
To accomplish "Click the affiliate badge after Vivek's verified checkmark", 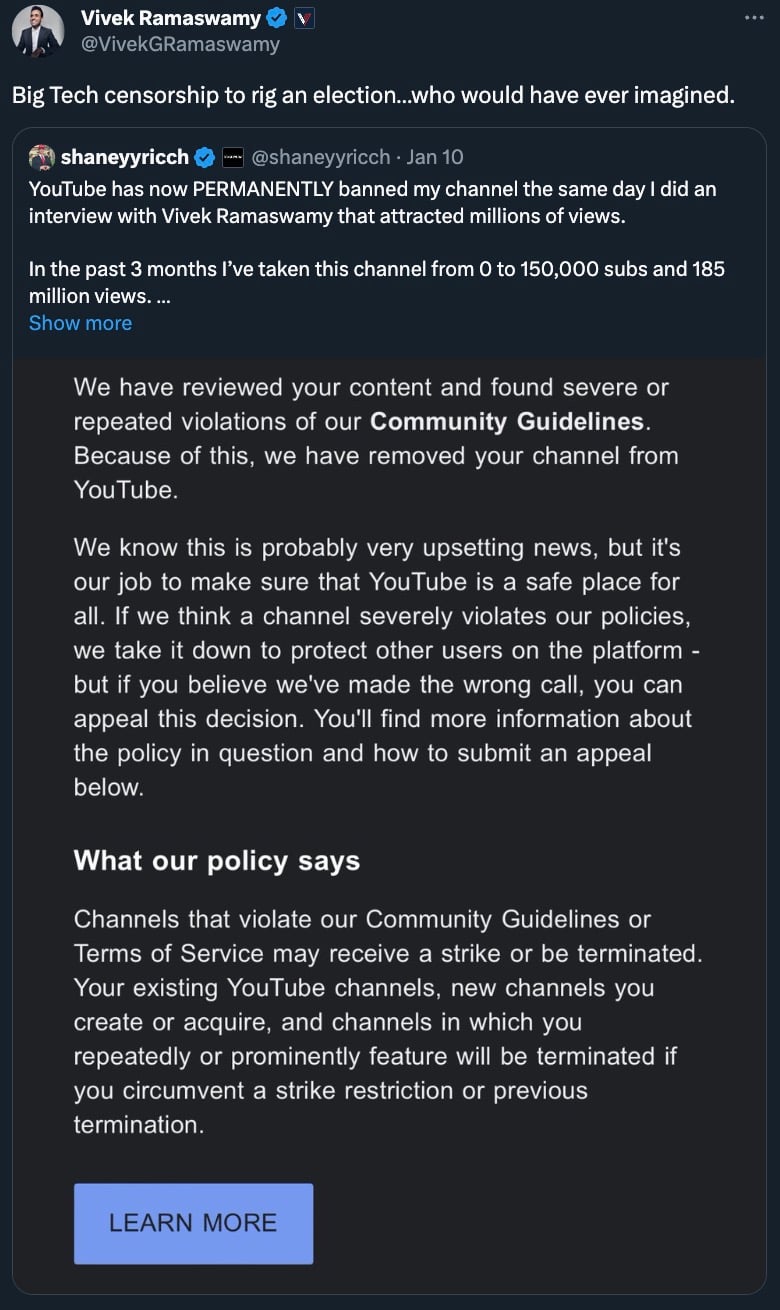I will pos(304,18).
